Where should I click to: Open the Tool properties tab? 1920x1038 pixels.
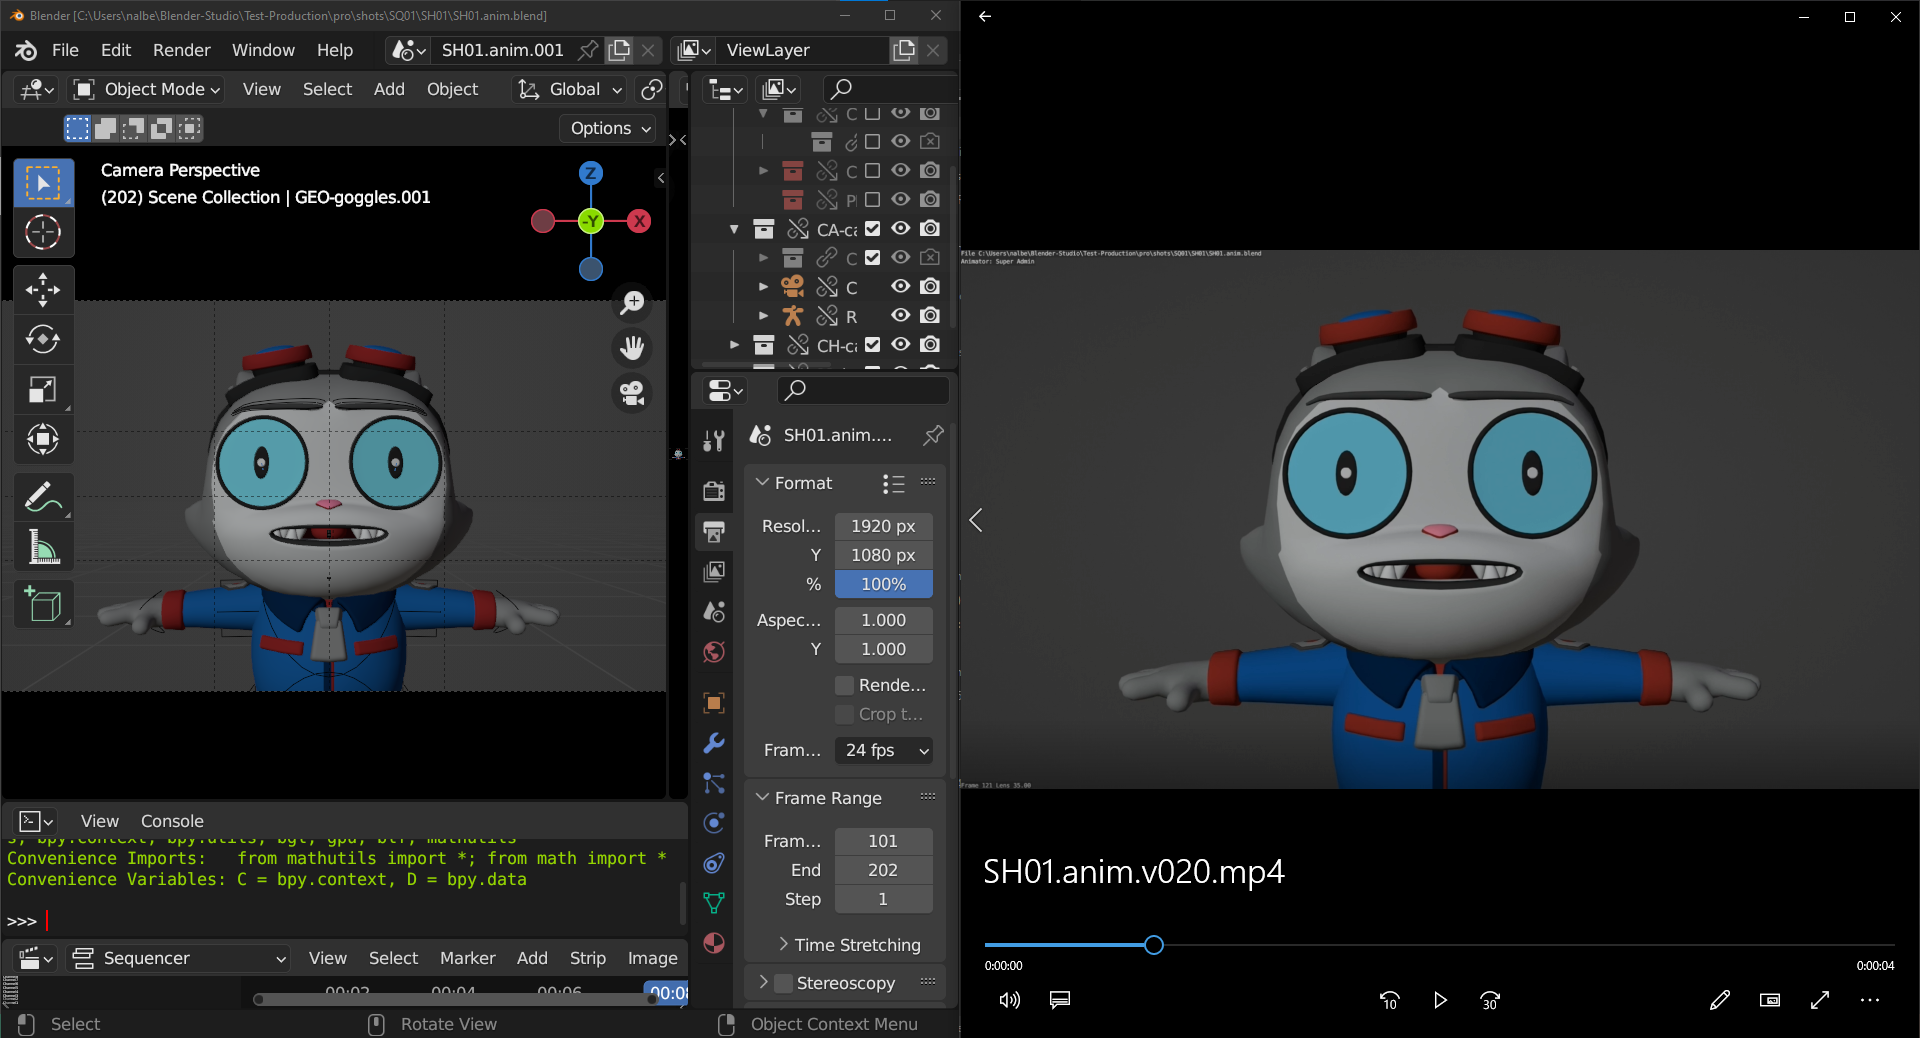[714, 440]
